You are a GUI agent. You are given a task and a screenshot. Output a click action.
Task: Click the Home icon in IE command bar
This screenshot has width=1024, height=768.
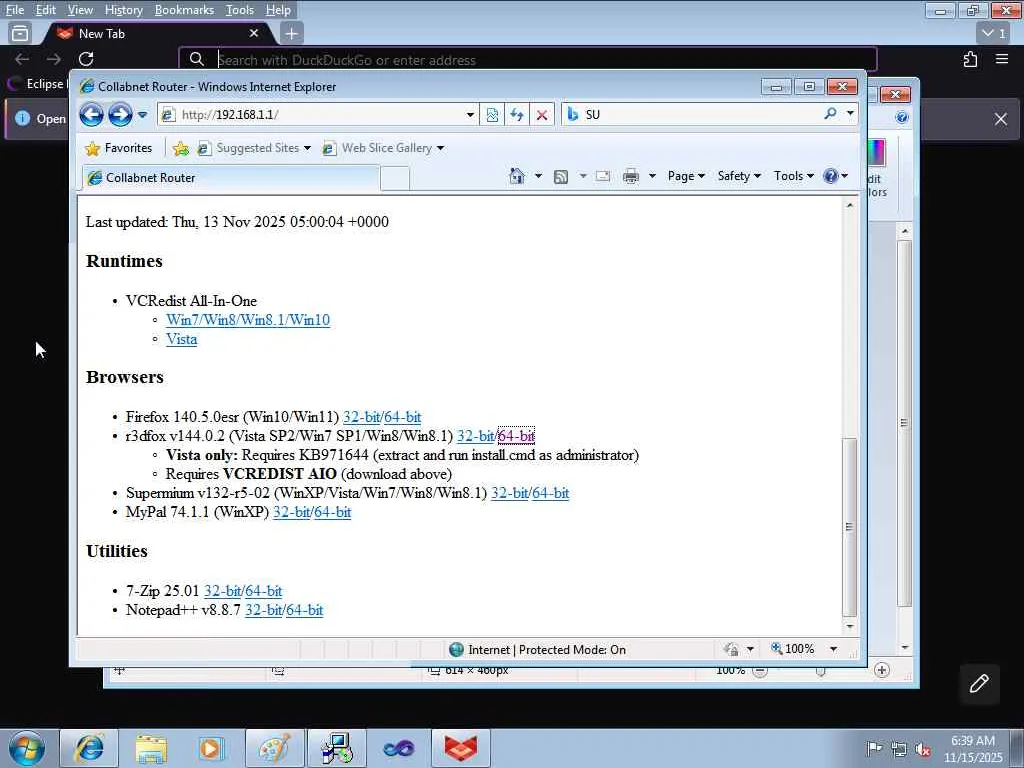click(x=517, y=176)
